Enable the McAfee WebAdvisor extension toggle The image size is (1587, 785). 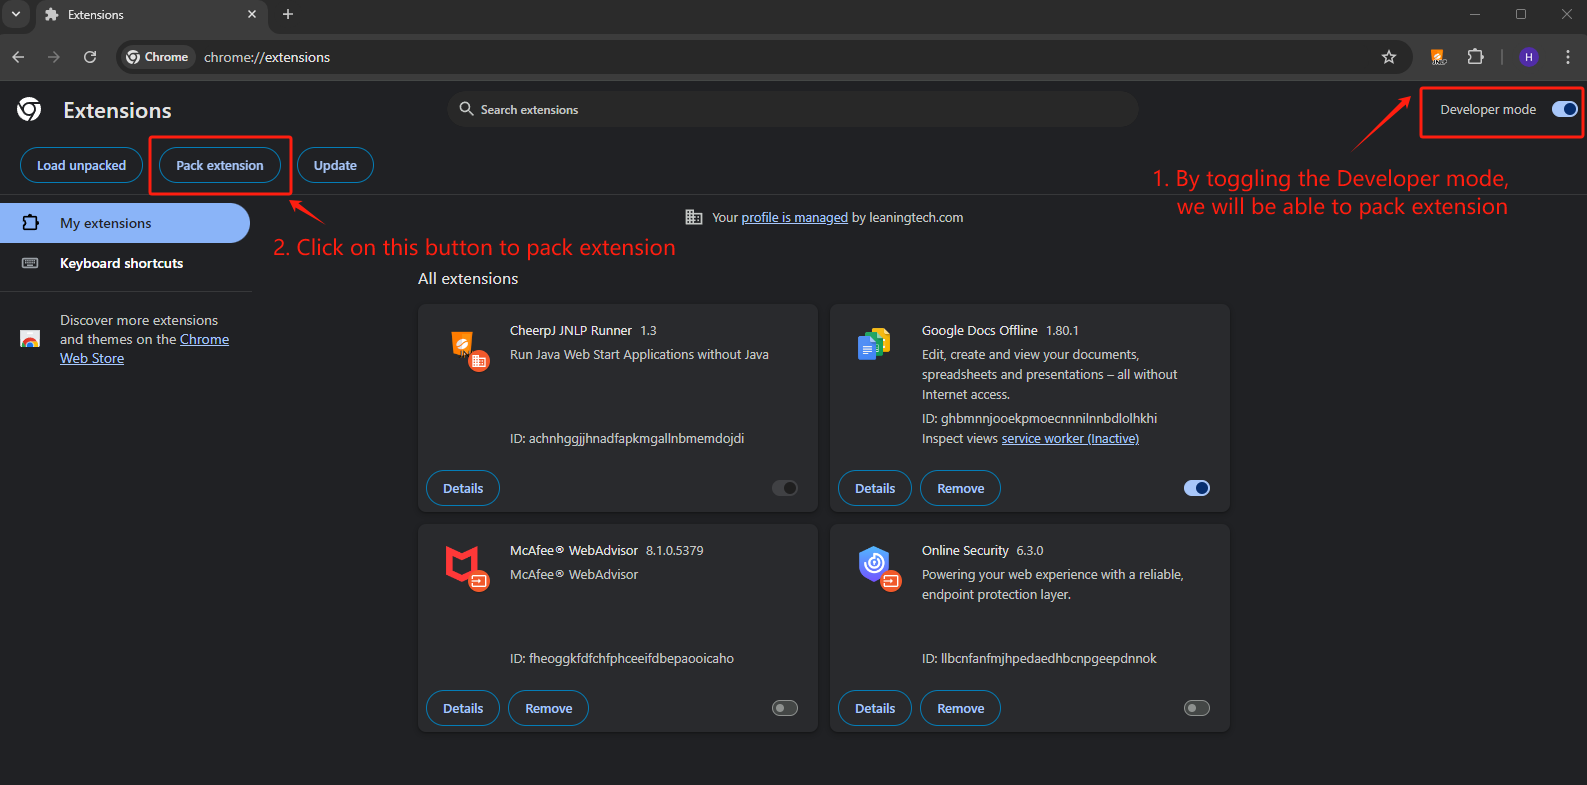(x=785, y=708)
